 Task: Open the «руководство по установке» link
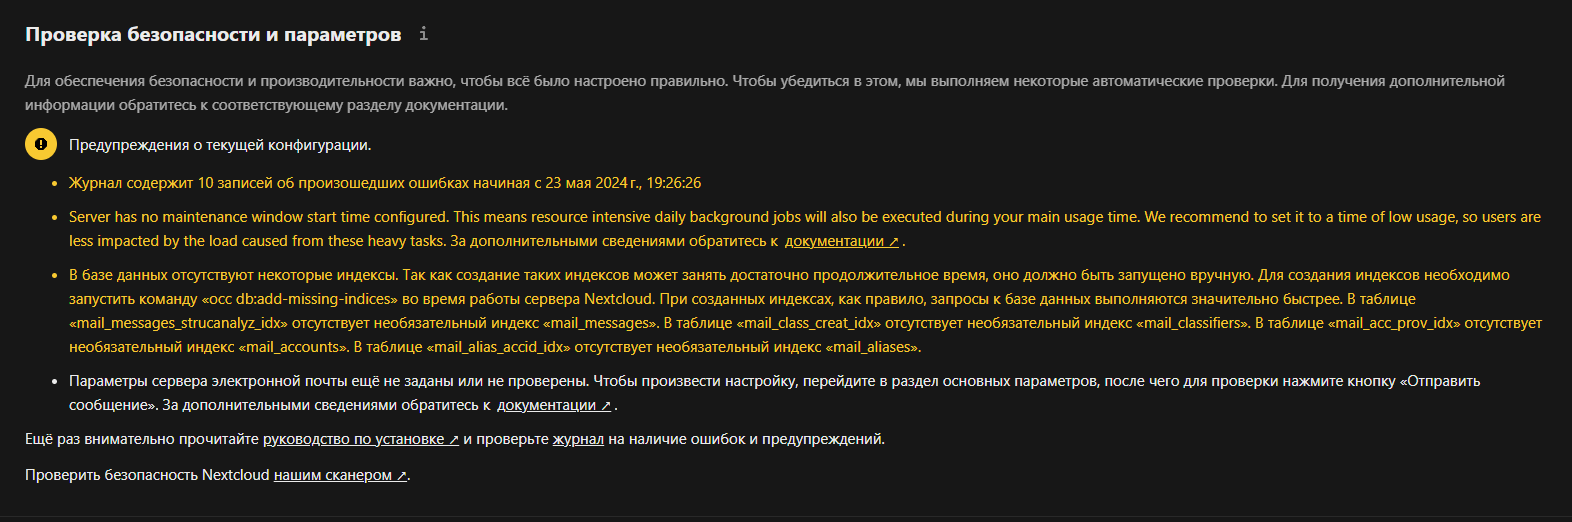(x=354, y=439)
